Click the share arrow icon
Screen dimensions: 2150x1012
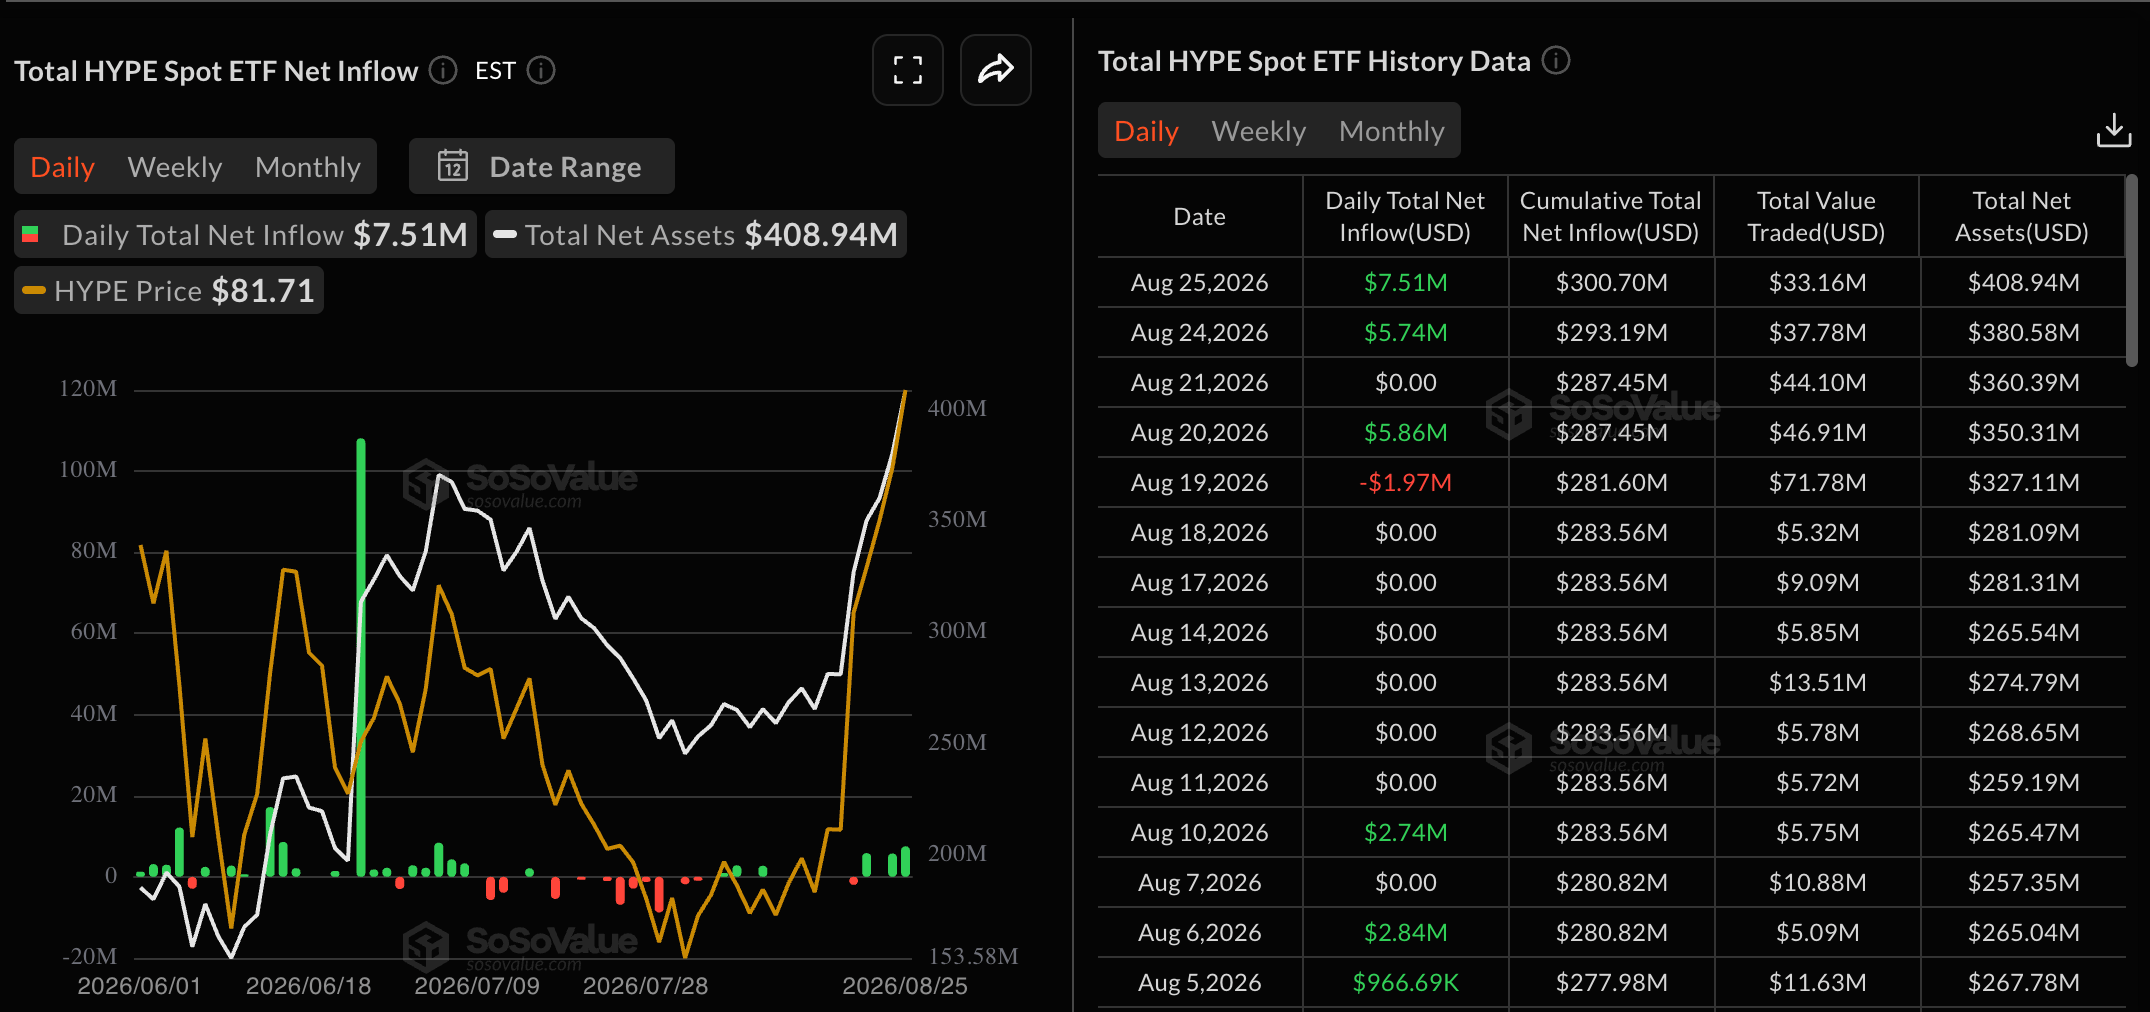click(996, 70)
